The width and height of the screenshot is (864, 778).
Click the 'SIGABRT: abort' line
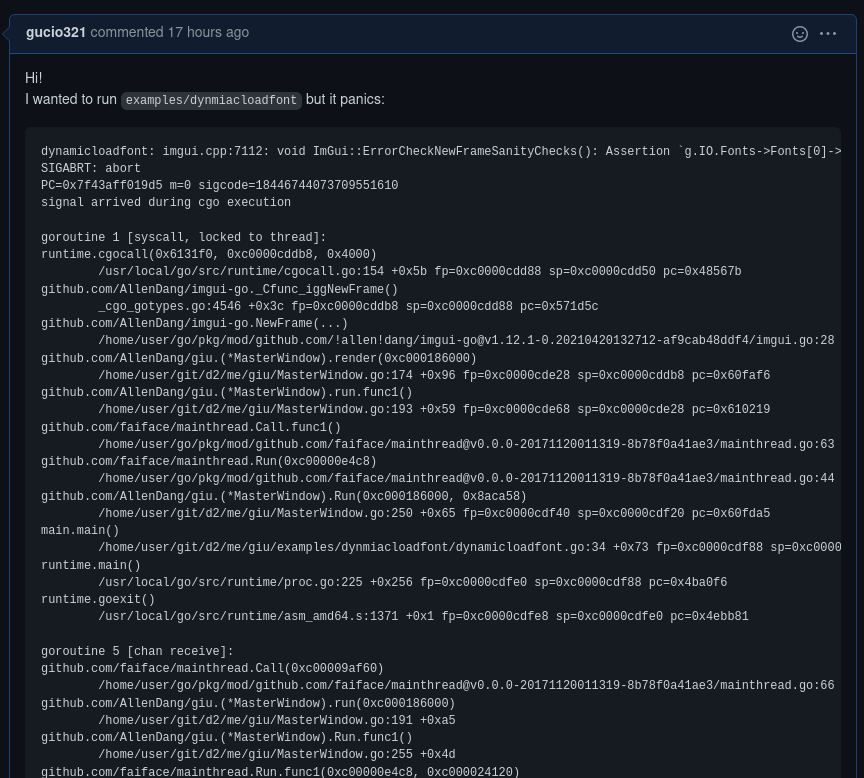tap(90, 168)
